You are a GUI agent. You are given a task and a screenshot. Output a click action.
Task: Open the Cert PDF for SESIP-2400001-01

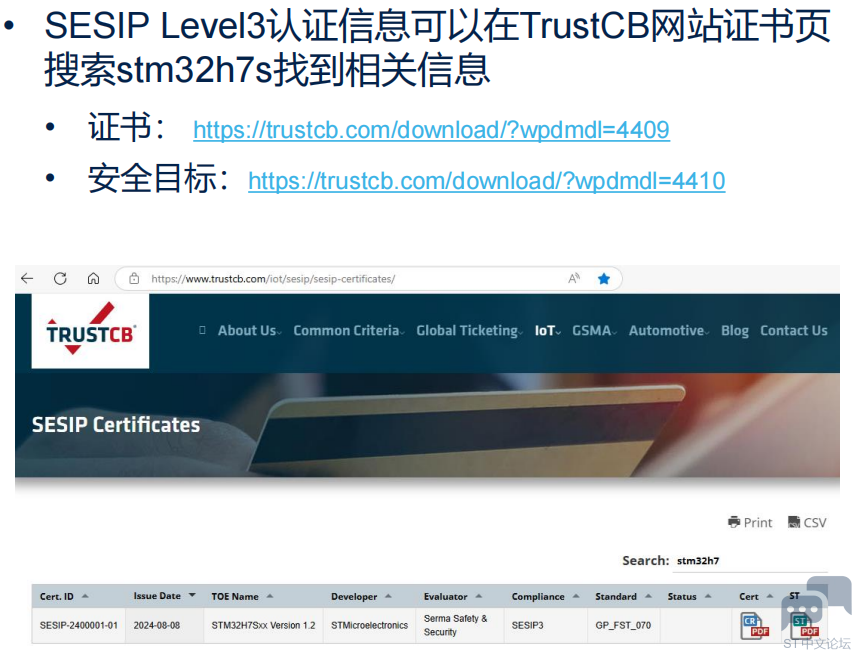(754, 626)
